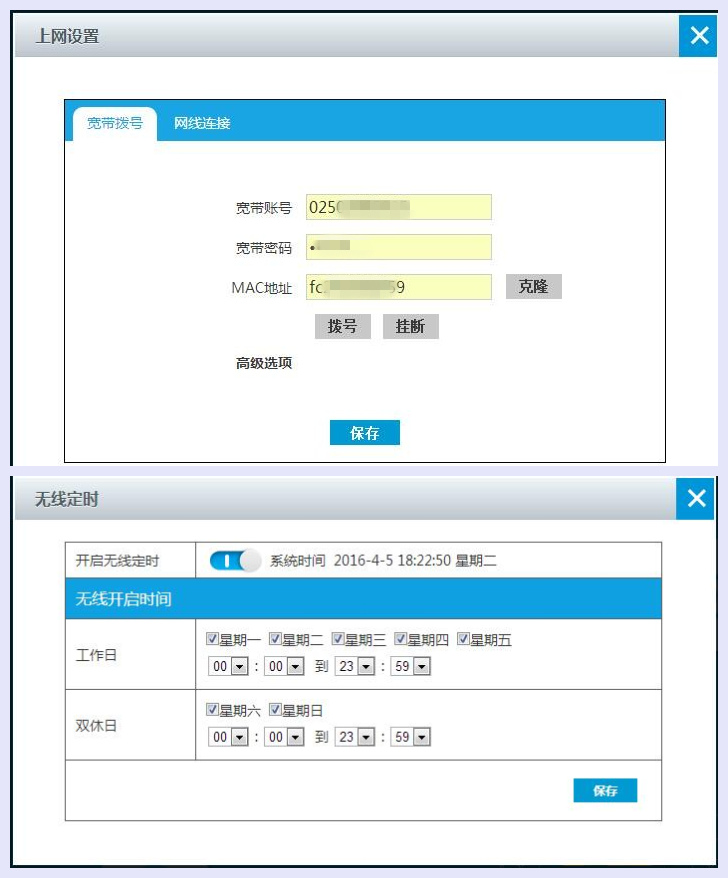This screenshot has width=728, height=878.
Task: Click the 克隆 button
Action: (534, 287)
